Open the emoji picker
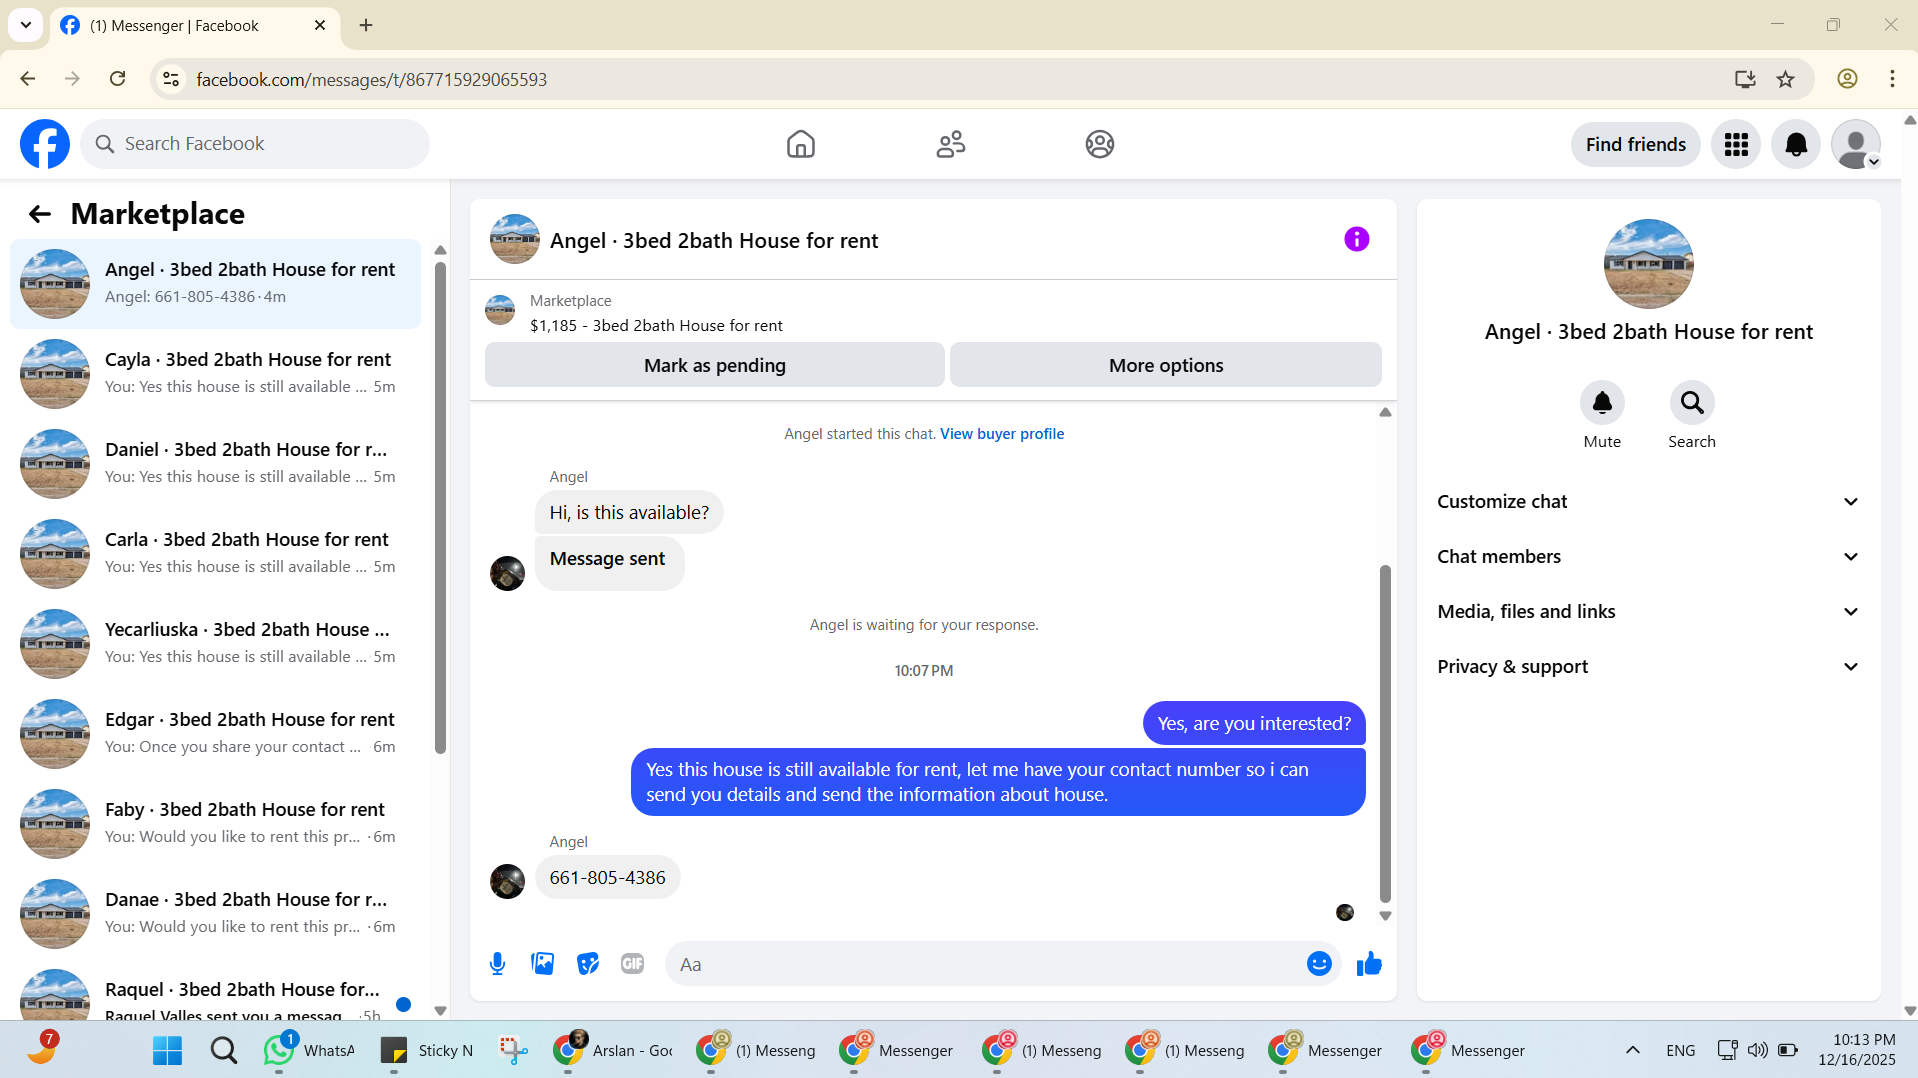 pyautogui.click(x=1319, y=964)
